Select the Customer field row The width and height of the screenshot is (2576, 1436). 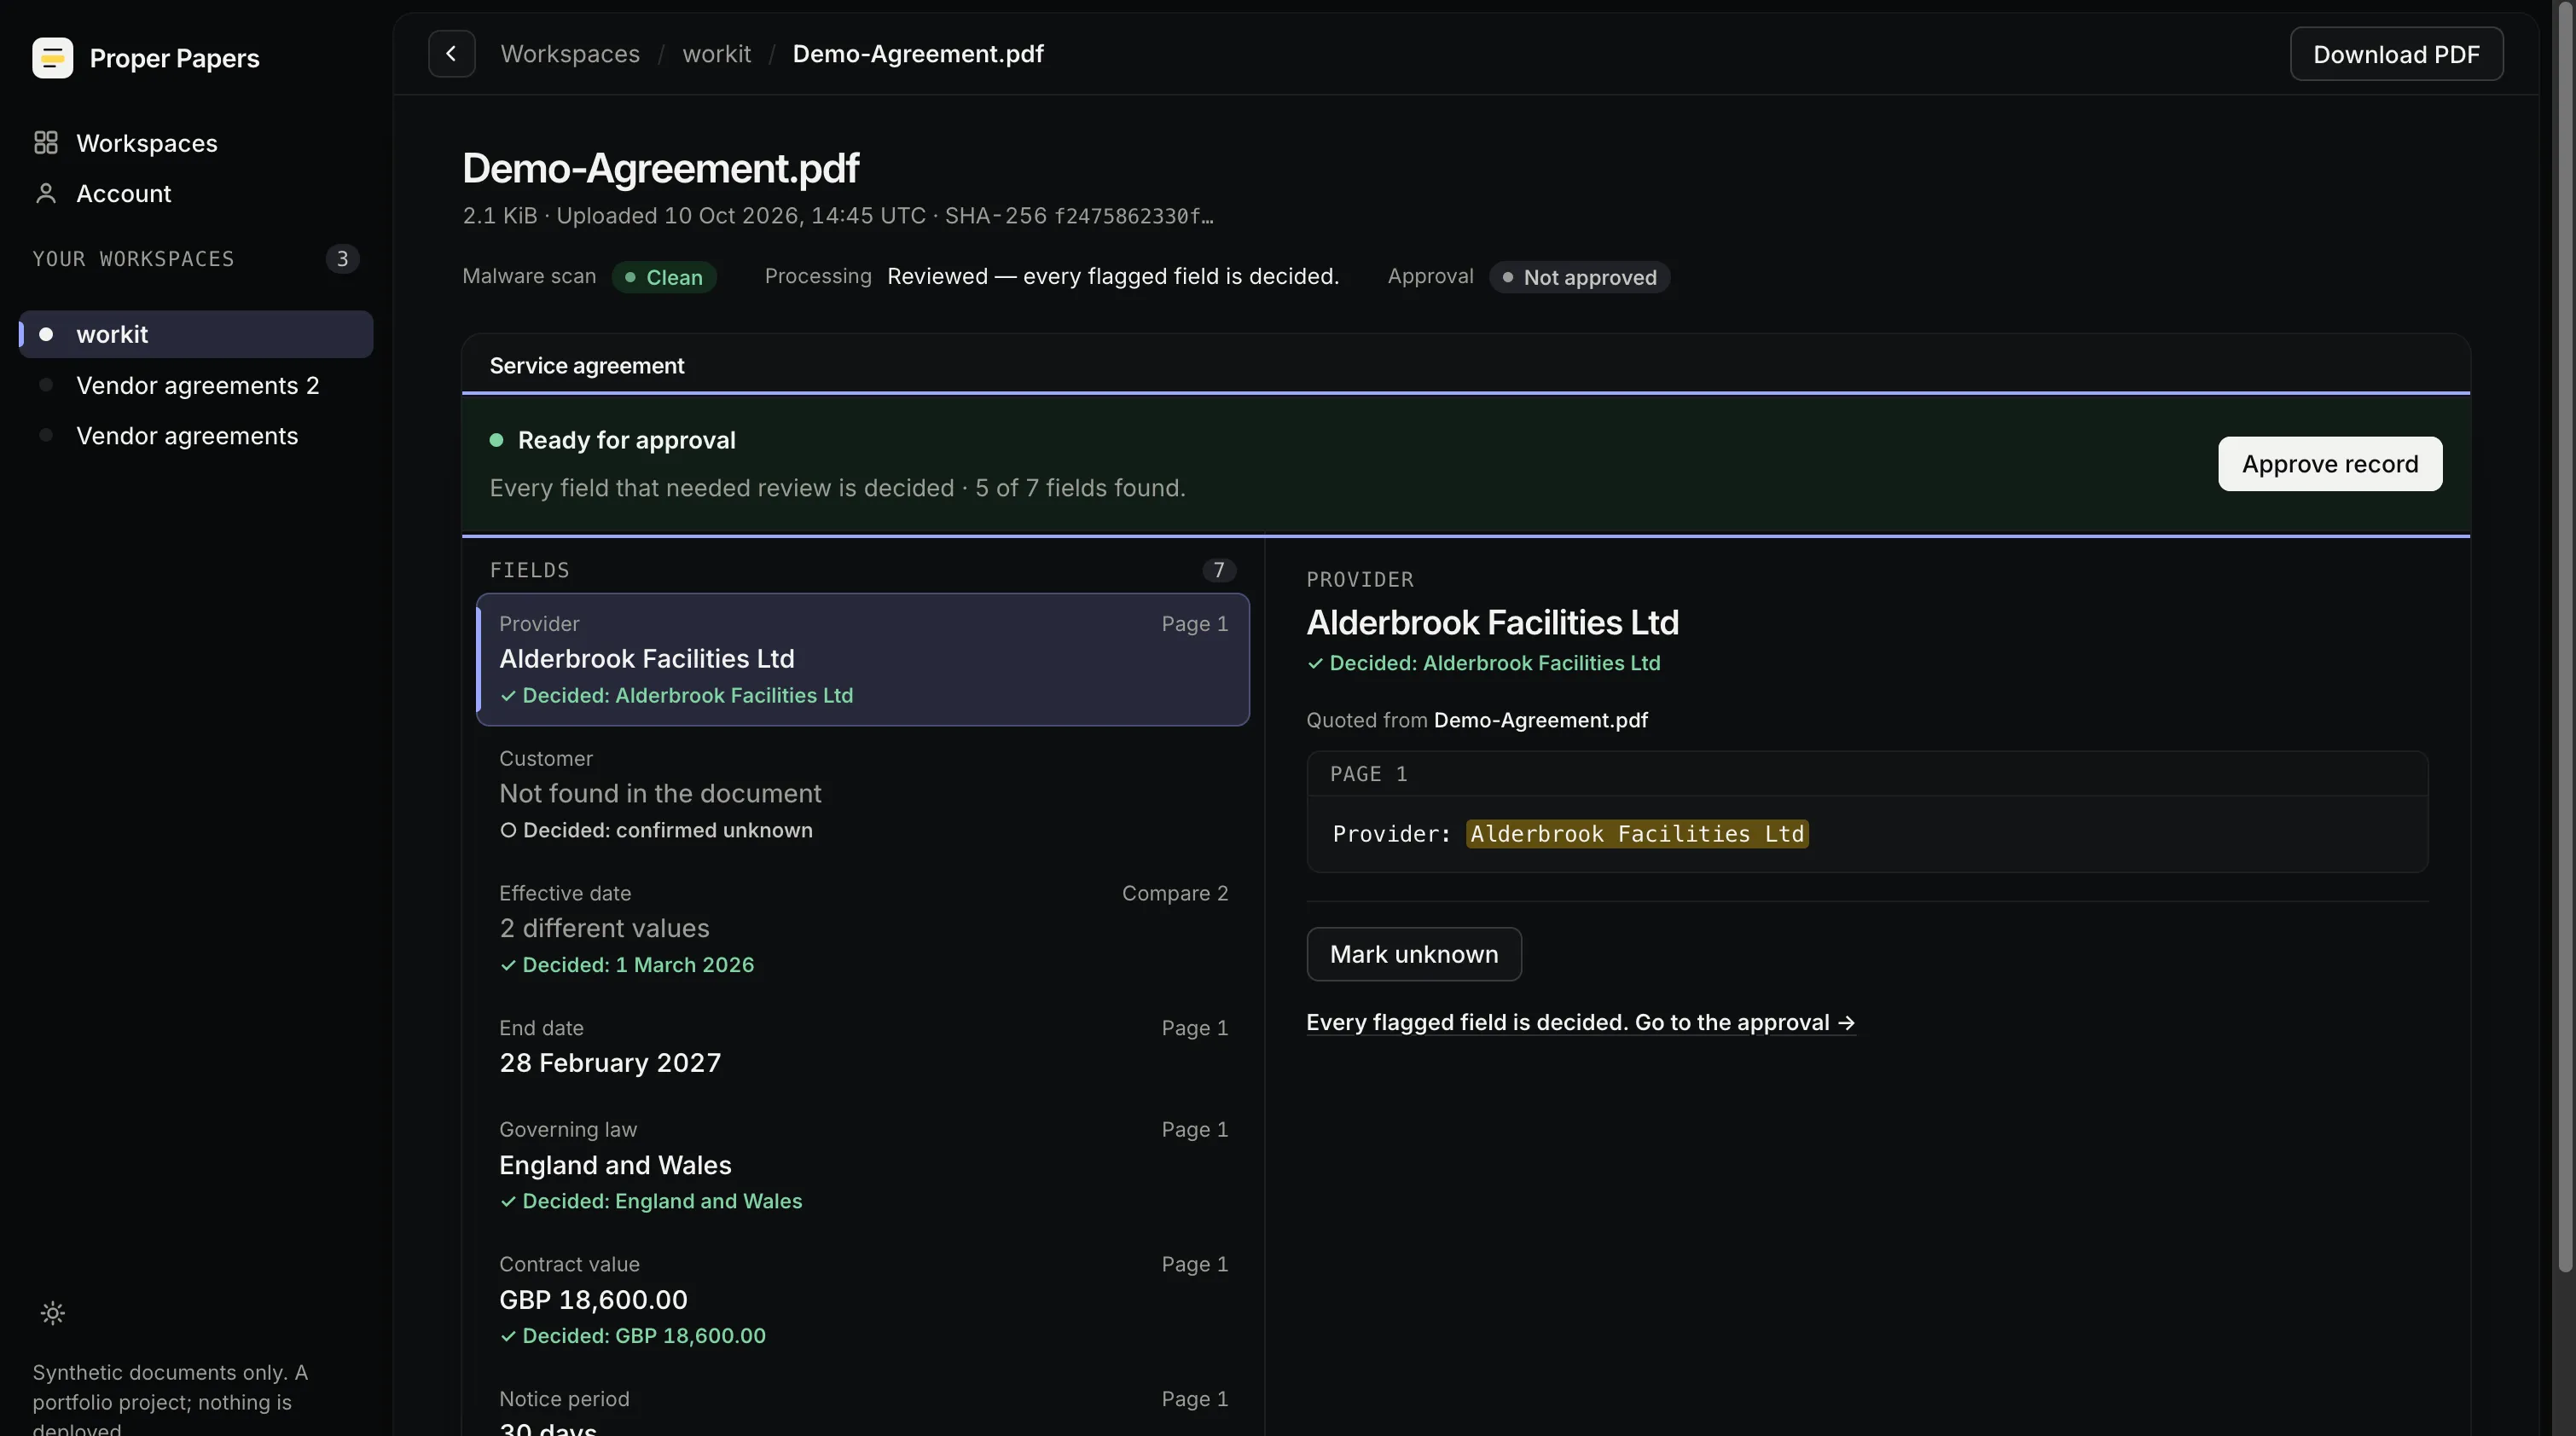863,794
